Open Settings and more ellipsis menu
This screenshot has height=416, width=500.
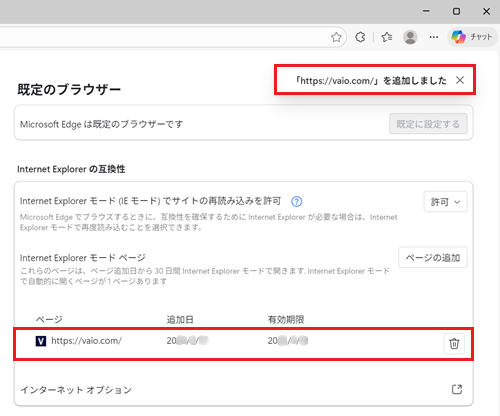pyautogui.click(x=434, y=37)
